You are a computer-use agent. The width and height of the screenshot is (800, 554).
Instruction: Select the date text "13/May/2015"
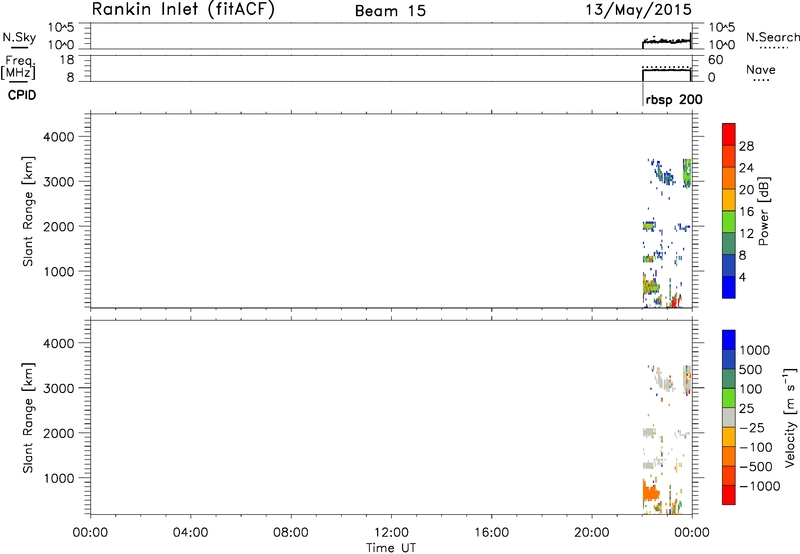638,10
